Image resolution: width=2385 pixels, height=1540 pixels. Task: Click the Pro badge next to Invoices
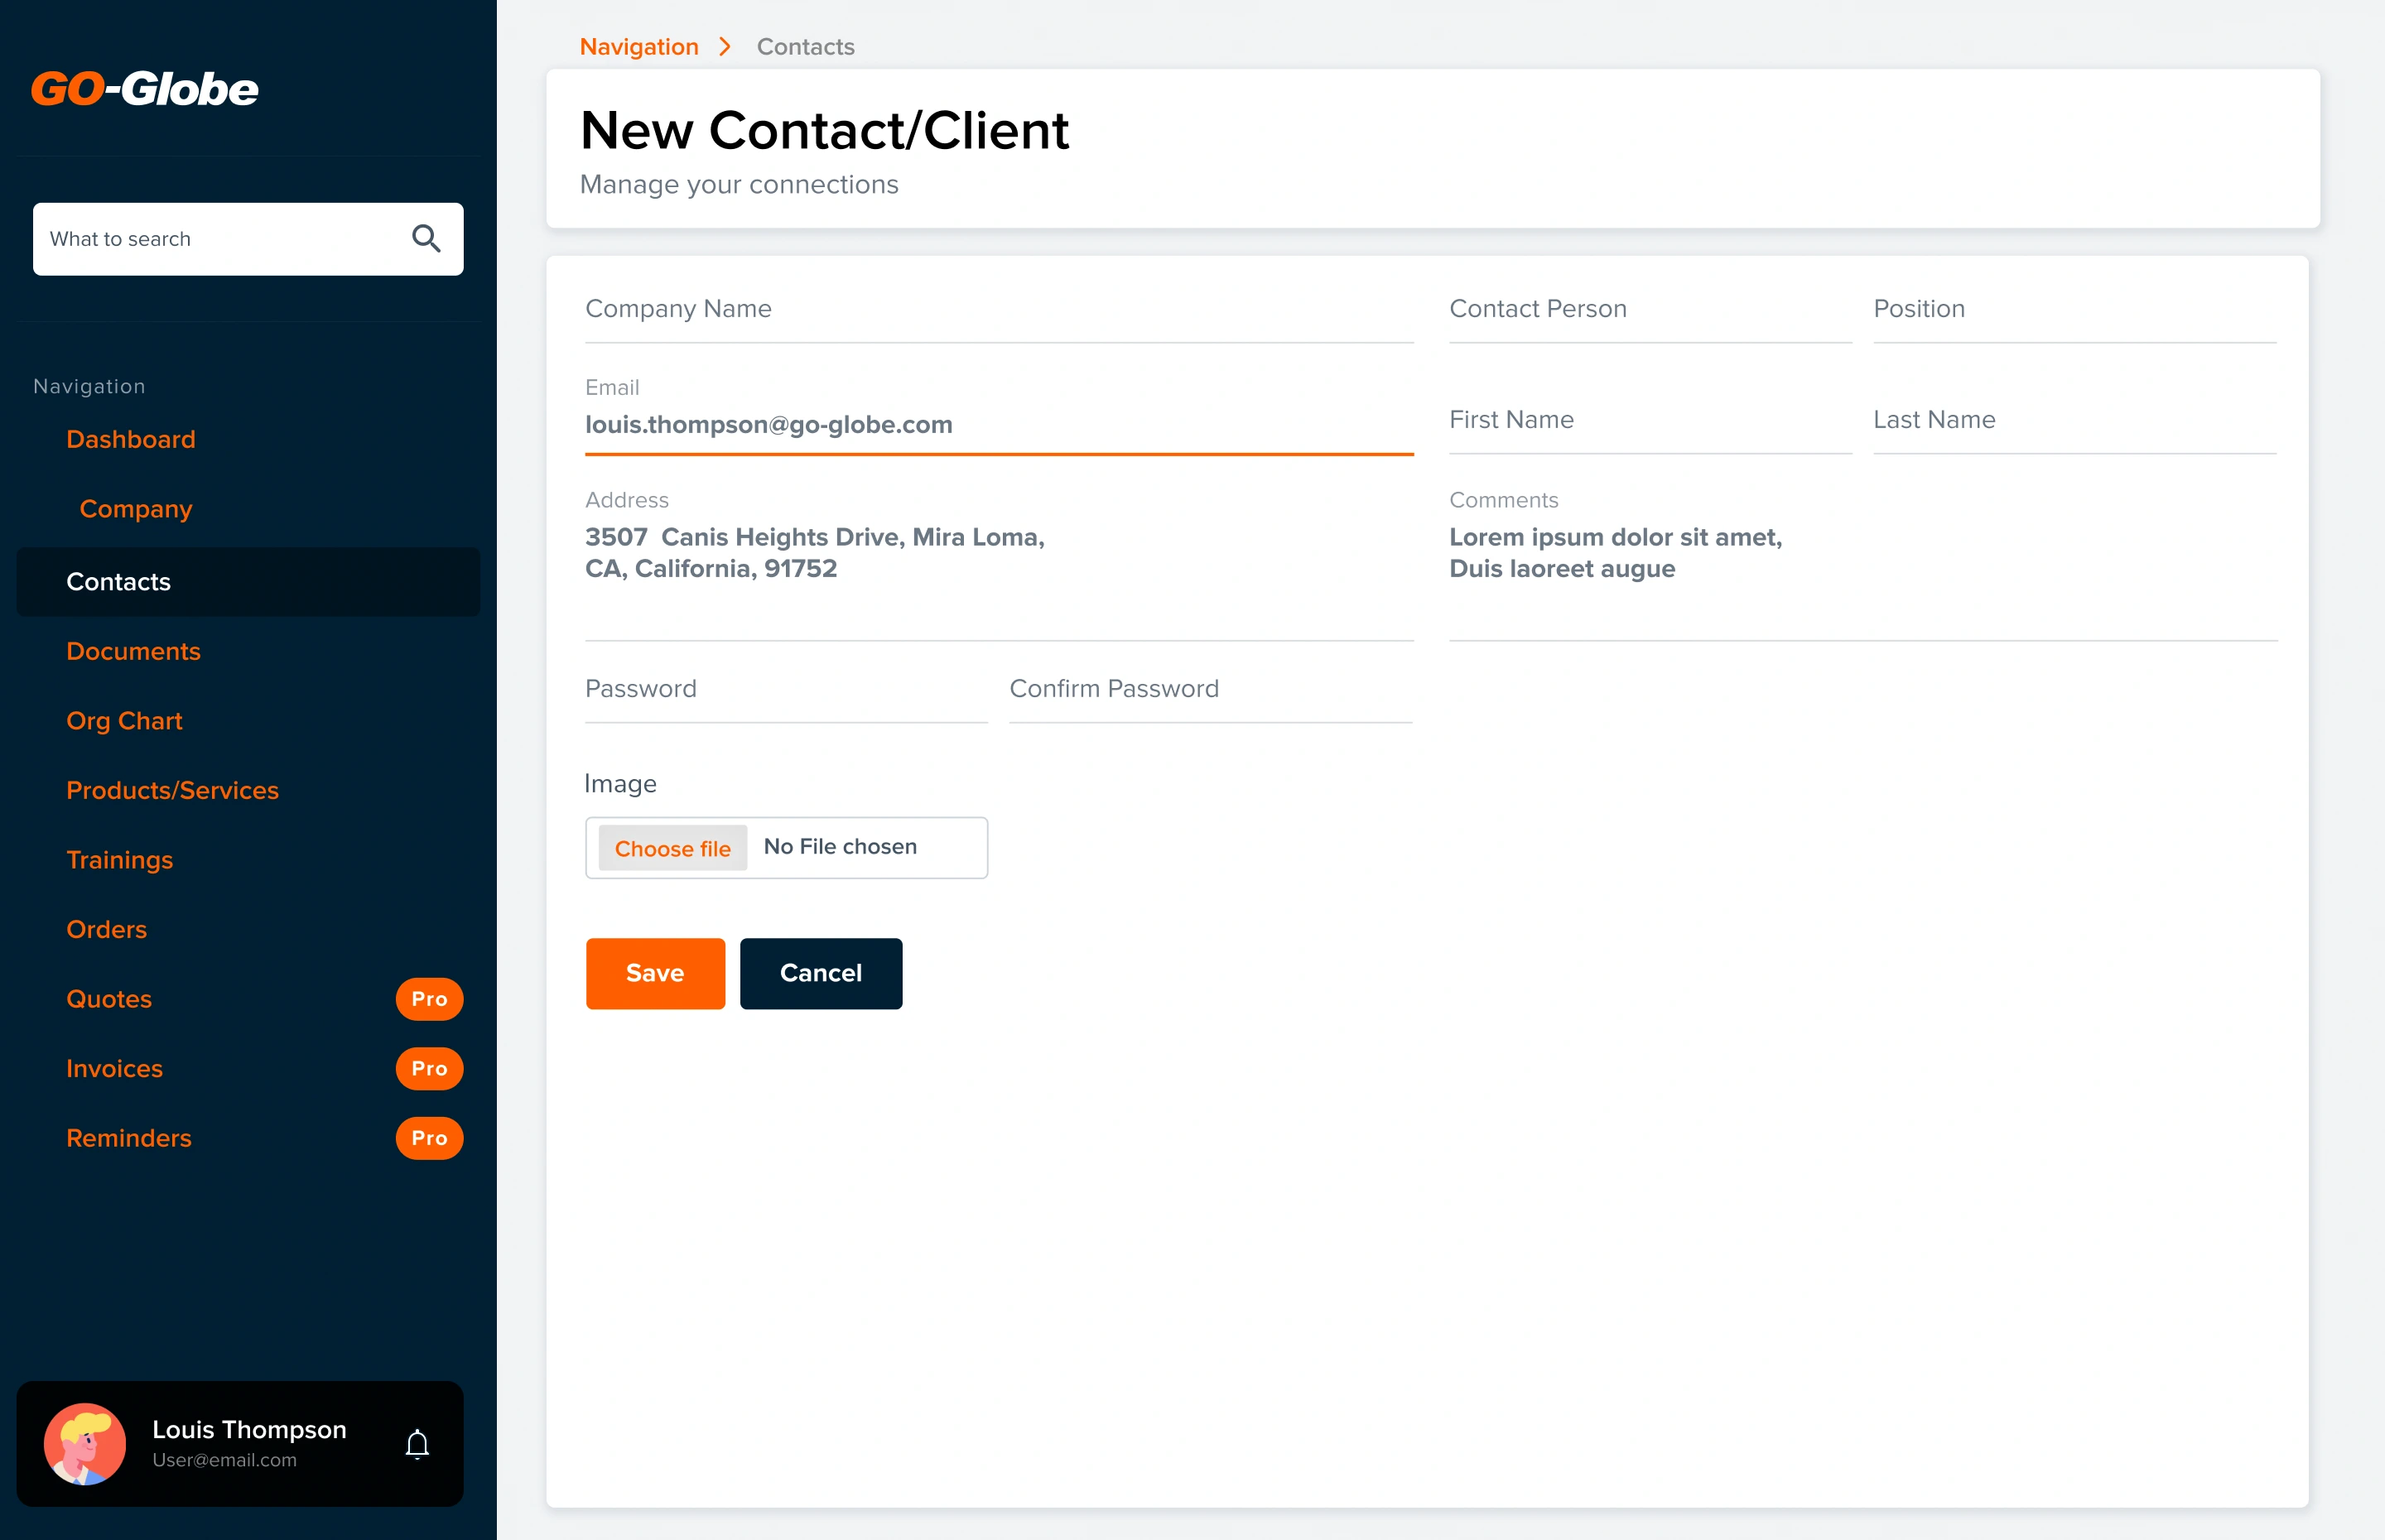(429, 1068)
